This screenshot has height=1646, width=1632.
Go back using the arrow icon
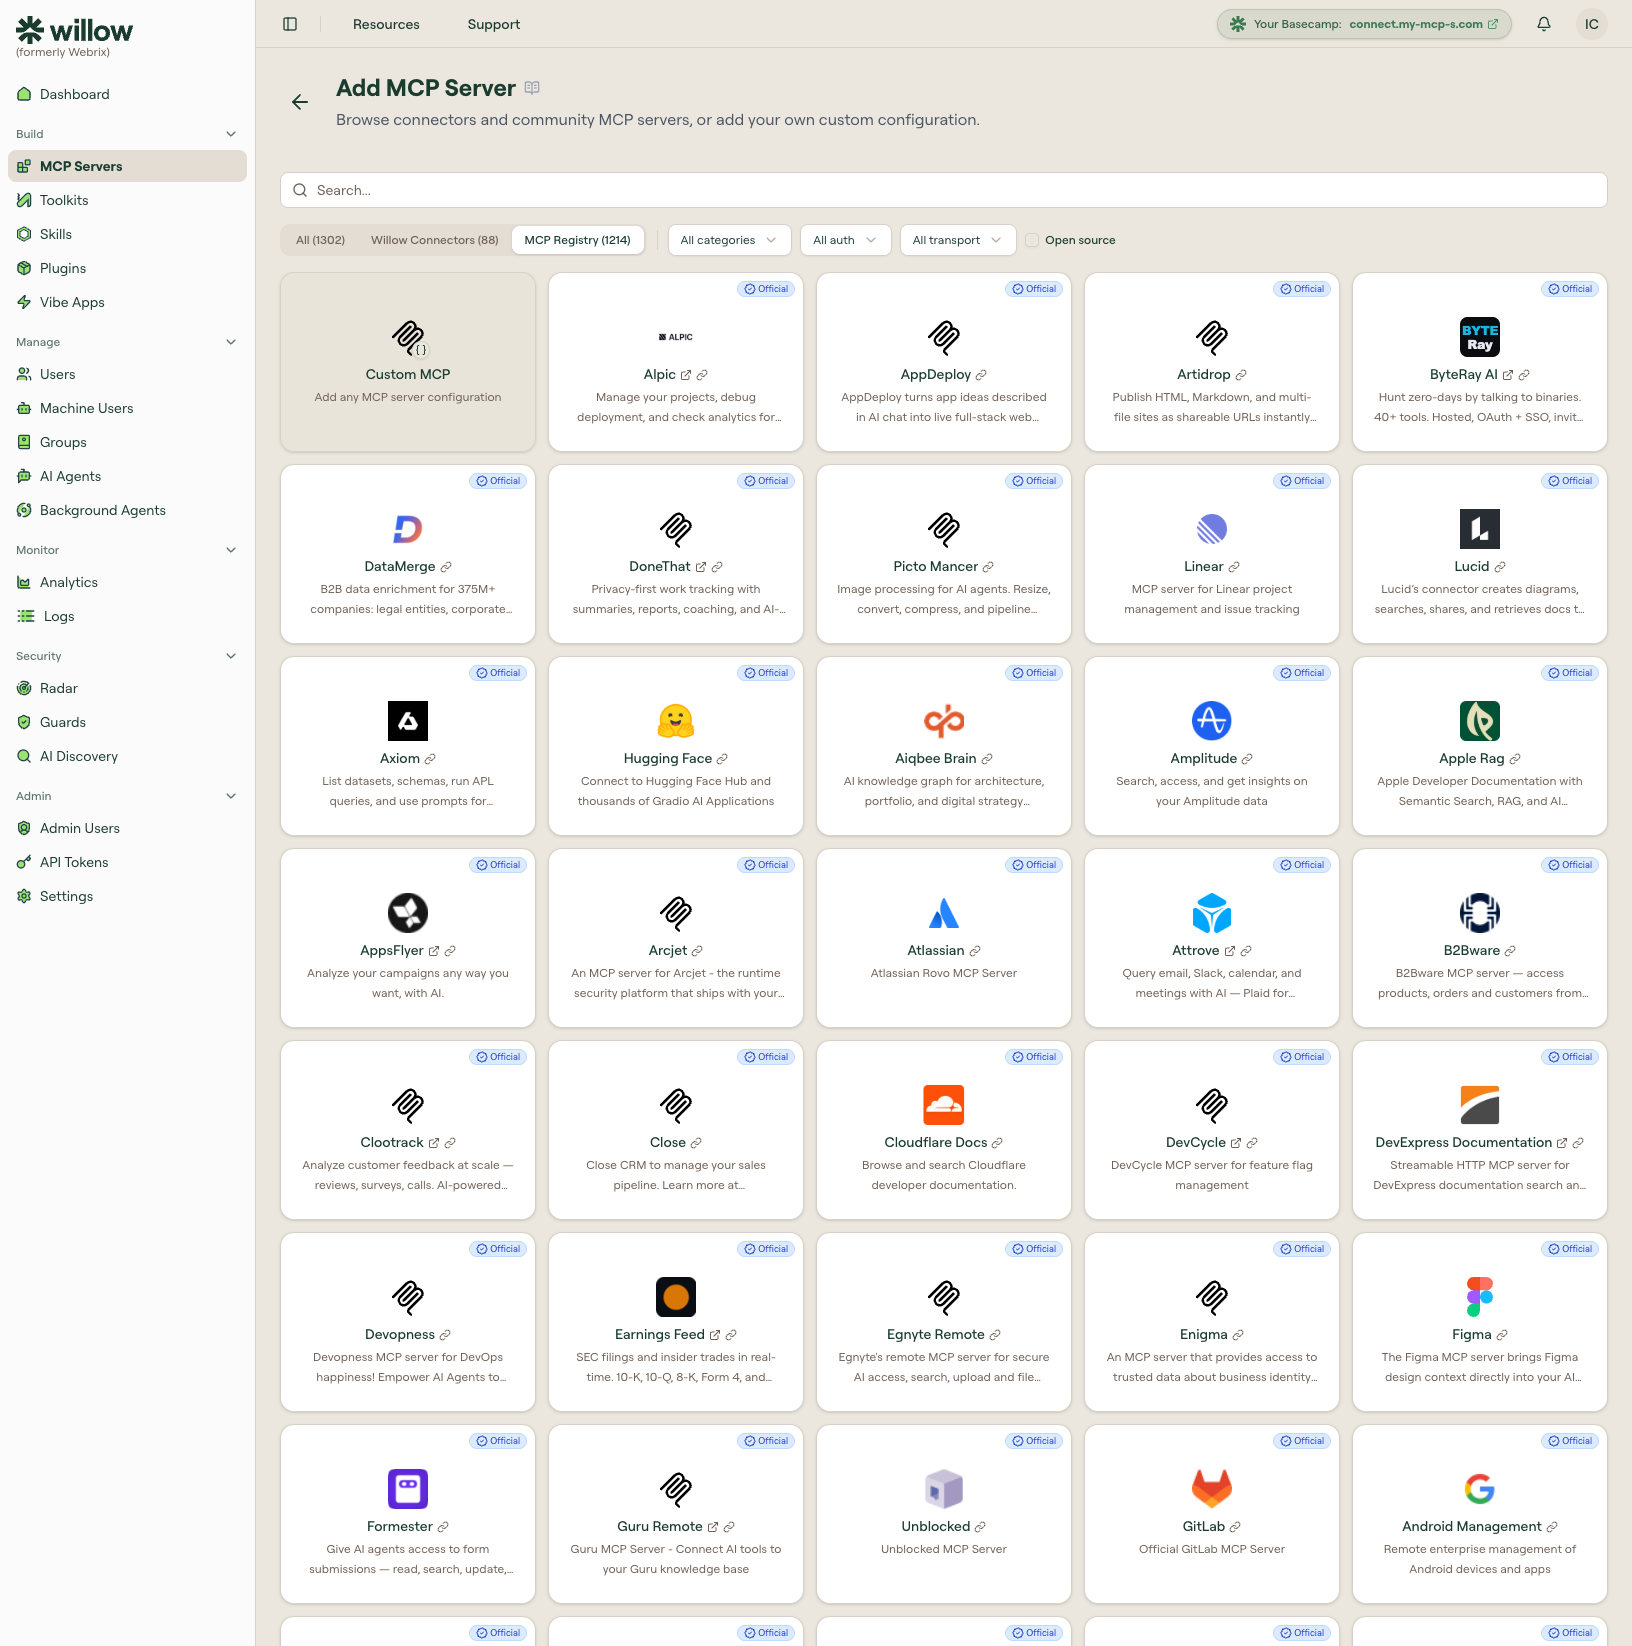300,102
